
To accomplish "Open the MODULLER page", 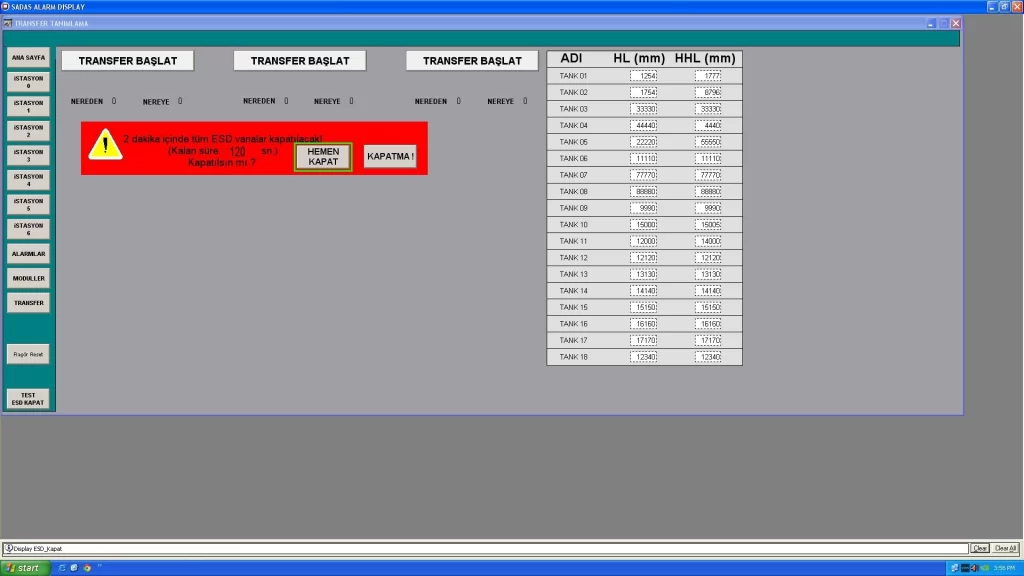I will [28, 278].
